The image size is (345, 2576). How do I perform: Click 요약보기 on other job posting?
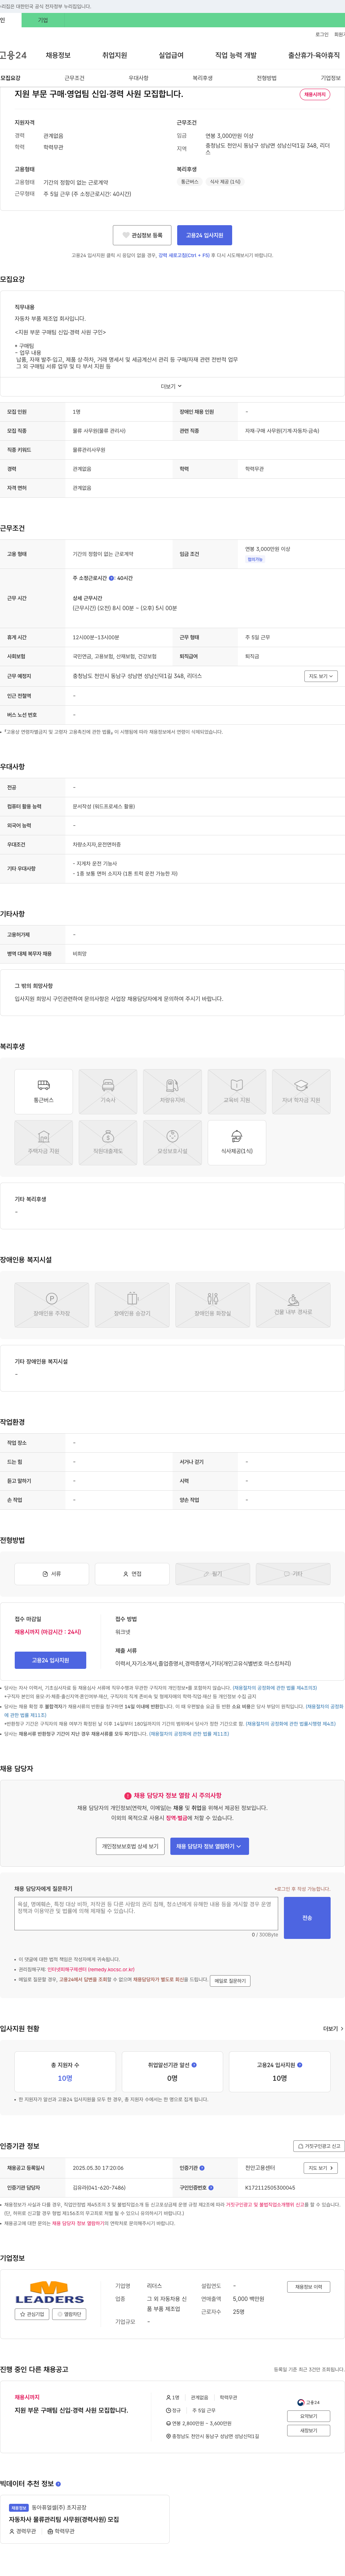pos(308,2416)
